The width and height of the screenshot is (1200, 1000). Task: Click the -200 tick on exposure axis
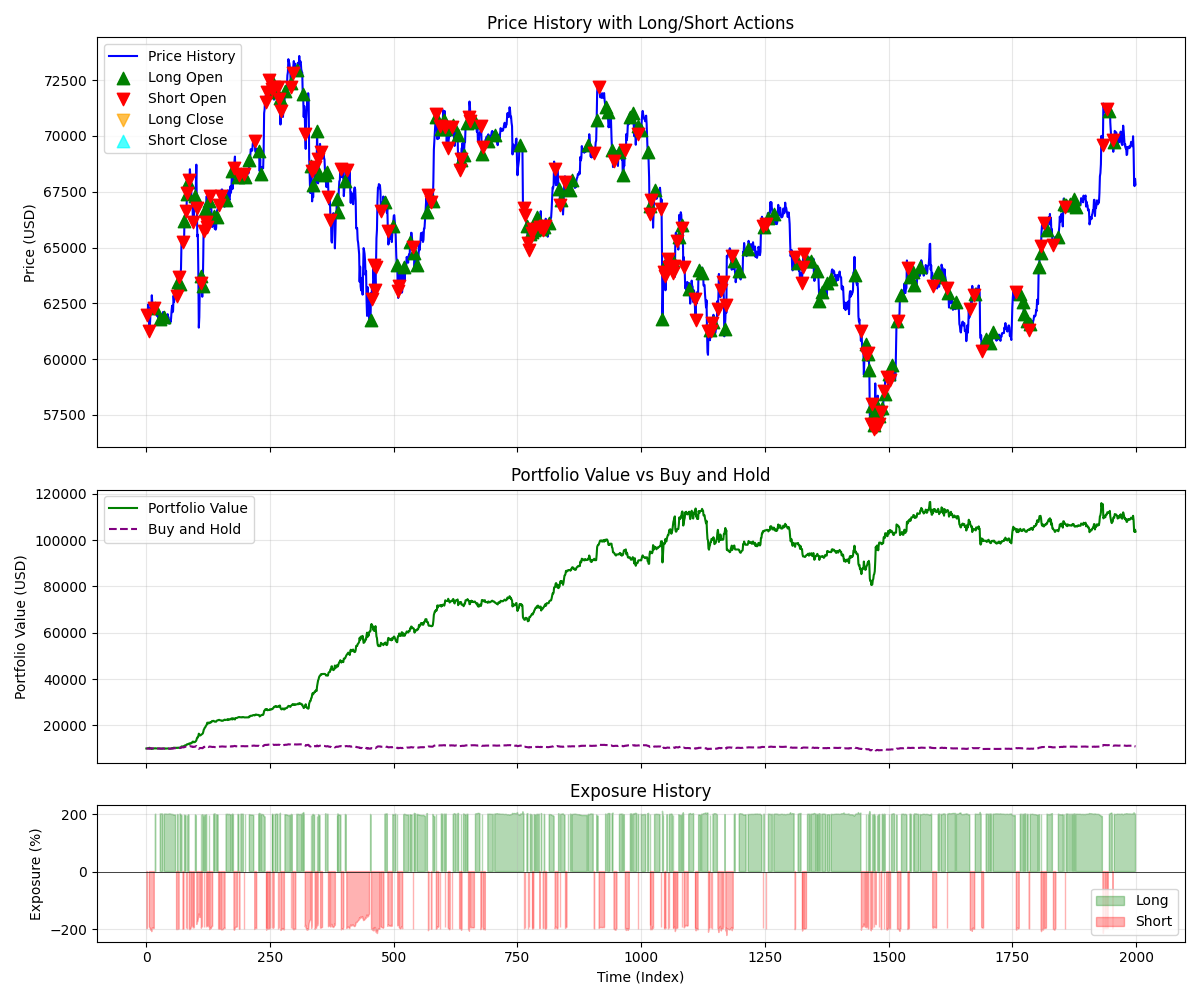[68, 930]
